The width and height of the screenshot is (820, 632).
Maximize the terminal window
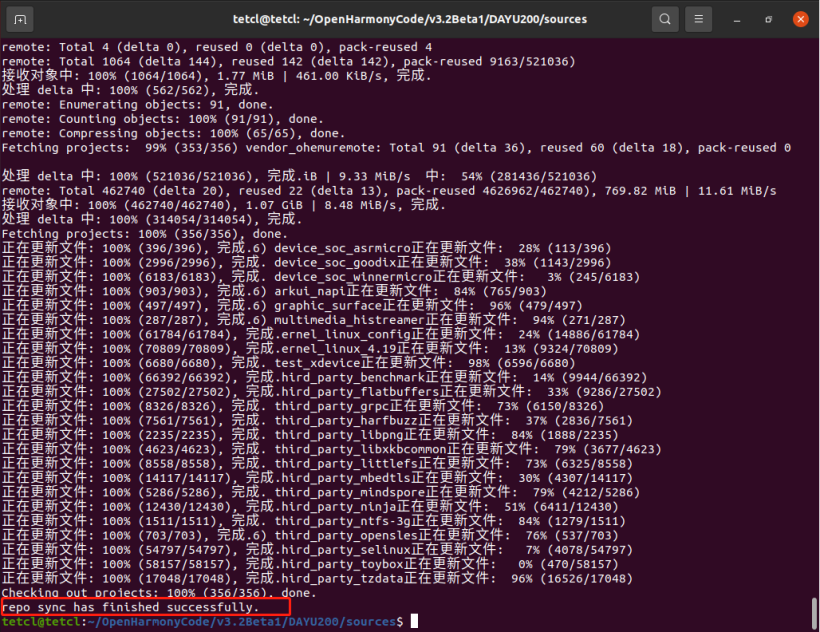point(769,19)
